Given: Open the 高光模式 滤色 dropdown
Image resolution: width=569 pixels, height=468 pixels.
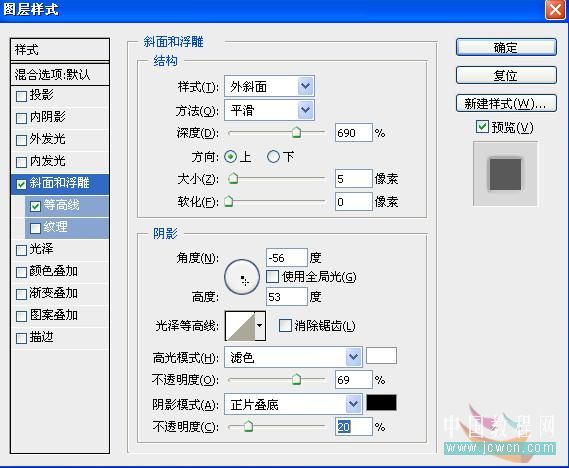Looking at the screenshot, I should (x=293, y=357).
